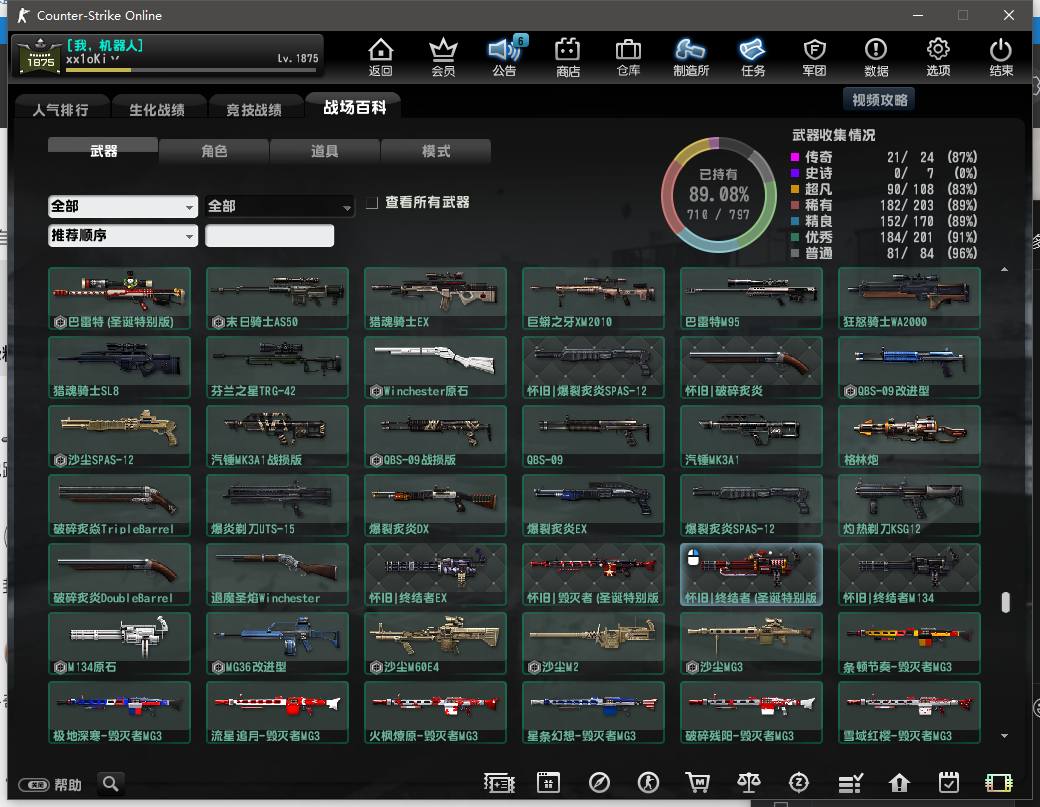The height and width of the screenshot is (807, 1040).
Task: Open the second 全部 dark dropdown
Action: 279,206
